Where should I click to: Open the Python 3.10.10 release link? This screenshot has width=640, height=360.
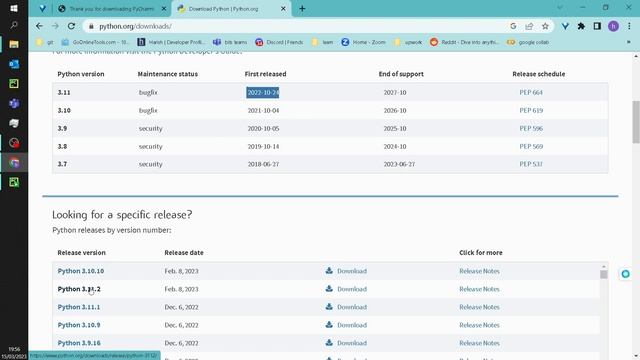(81, 271)
